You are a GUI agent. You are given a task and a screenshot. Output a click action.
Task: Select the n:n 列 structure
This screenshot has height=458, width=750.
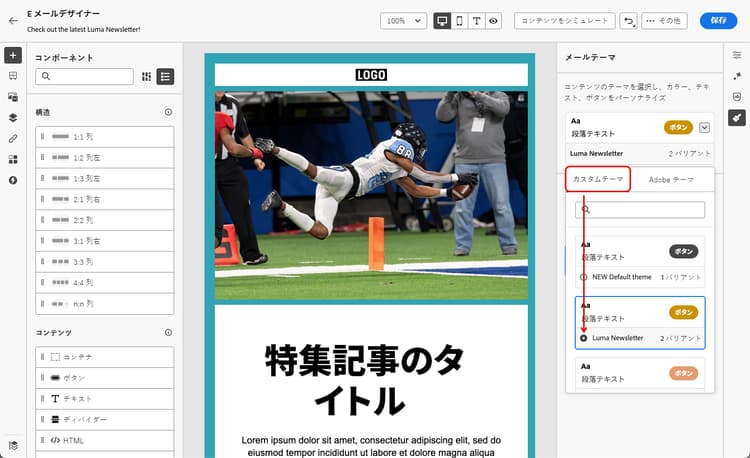click(x=105, y=304)
